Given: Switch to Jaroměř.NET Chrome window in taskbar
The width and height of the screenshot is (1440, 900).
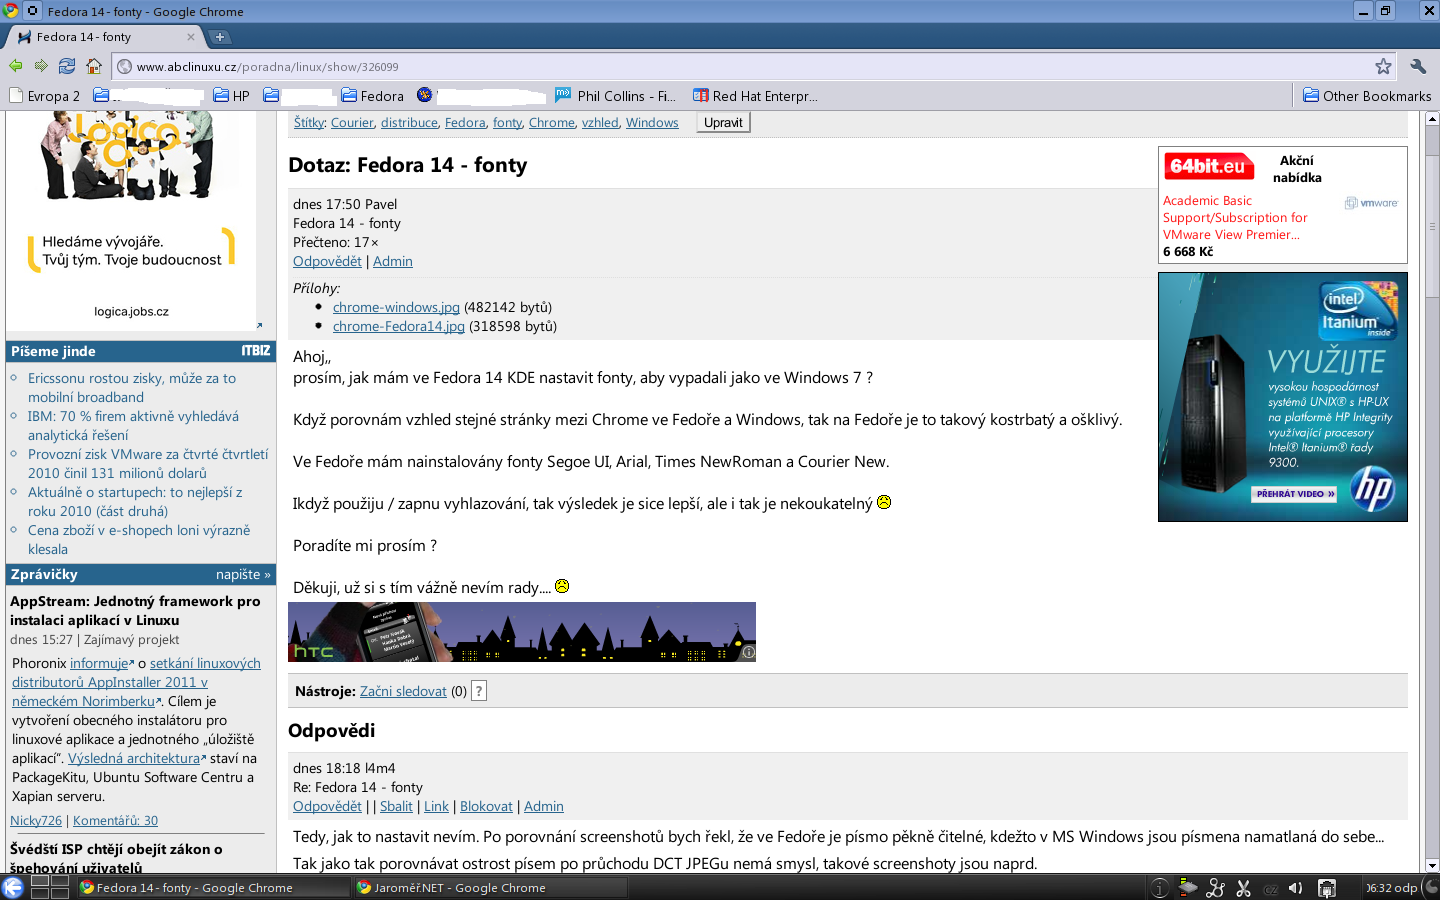Looking at the screenshot, I should 490,887.
